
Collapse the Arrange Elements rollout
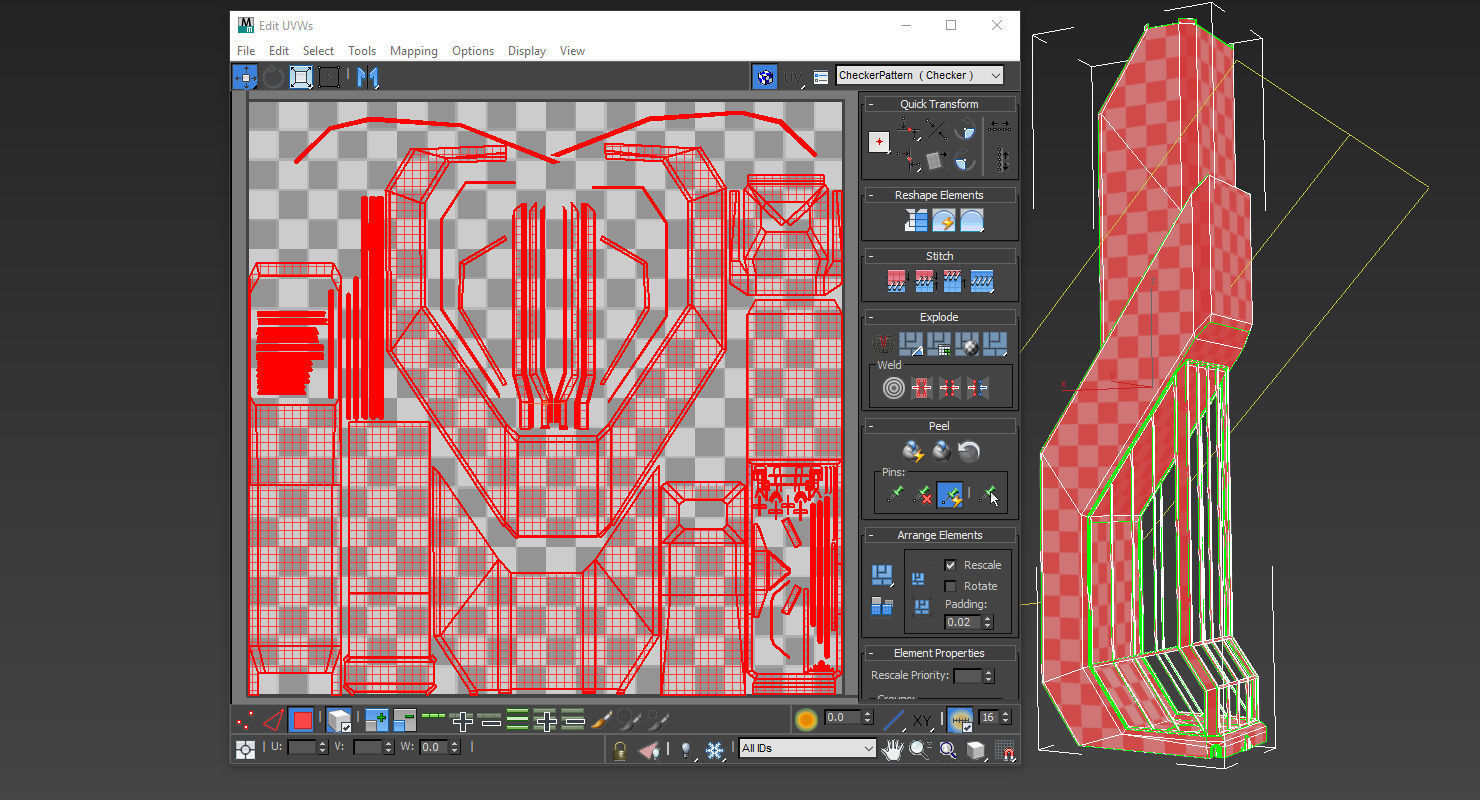[939, 535]
